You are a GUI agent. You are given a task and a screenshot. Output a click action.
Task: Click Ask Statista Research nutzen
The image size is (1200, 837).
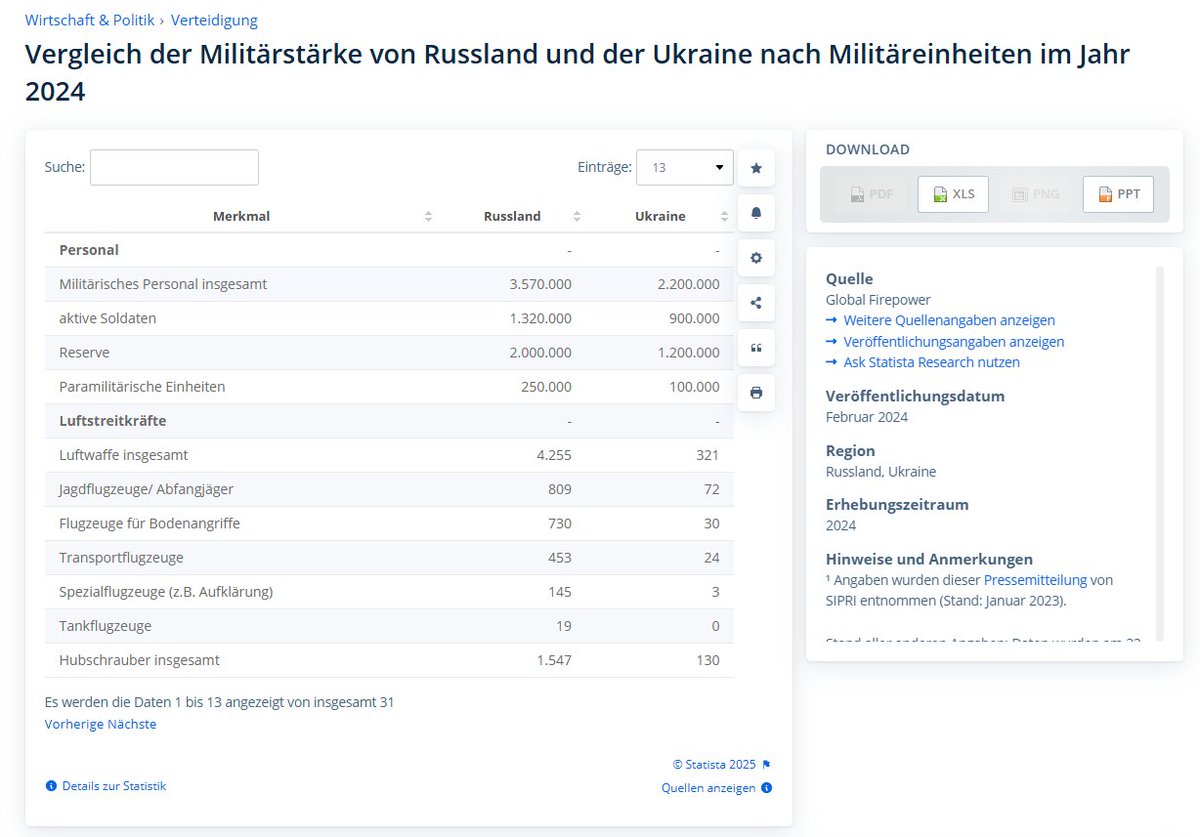[932, 362]
